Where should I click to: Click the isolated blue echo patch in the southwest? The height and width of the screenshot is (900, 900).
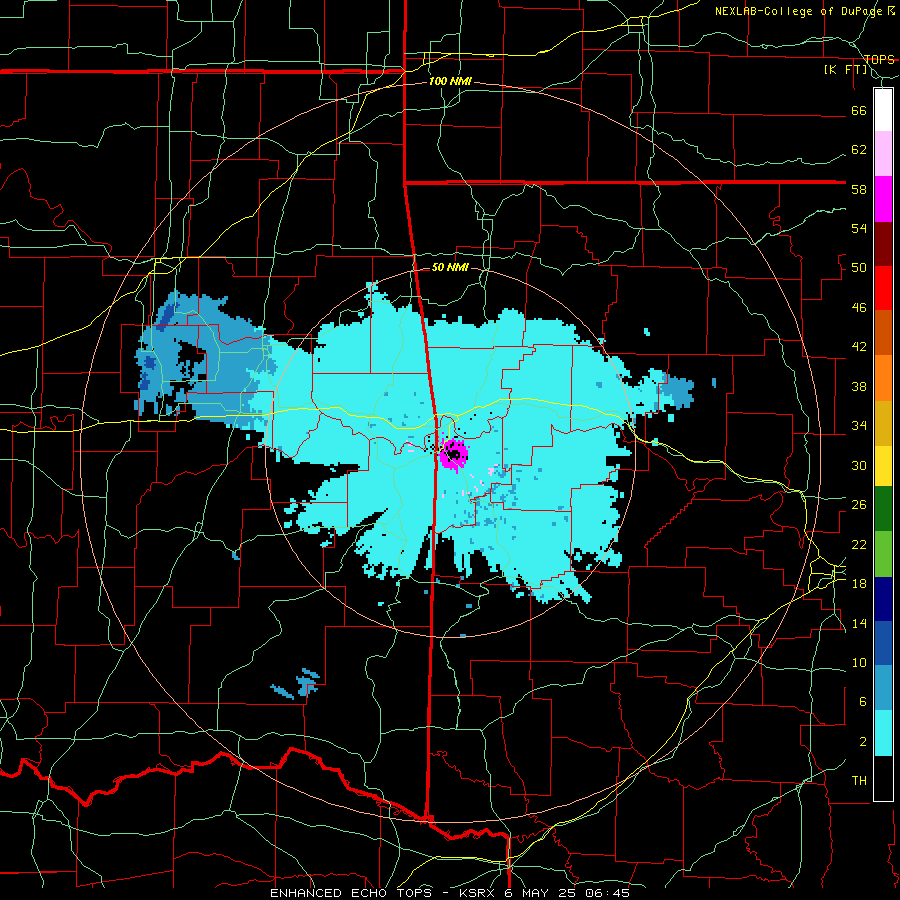(296, 684)
